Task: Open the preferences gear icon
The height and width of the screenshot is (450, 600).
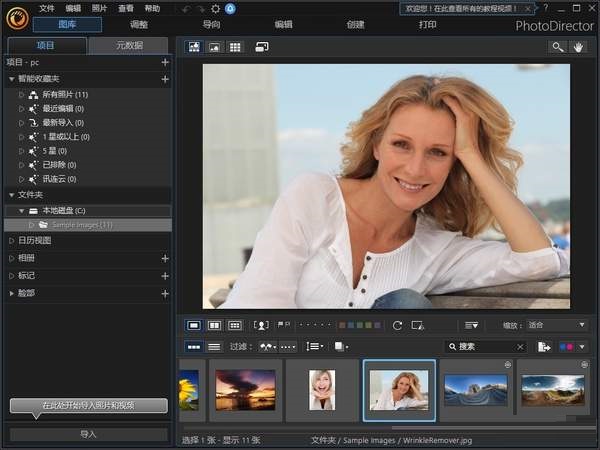Action: point(216,9)
